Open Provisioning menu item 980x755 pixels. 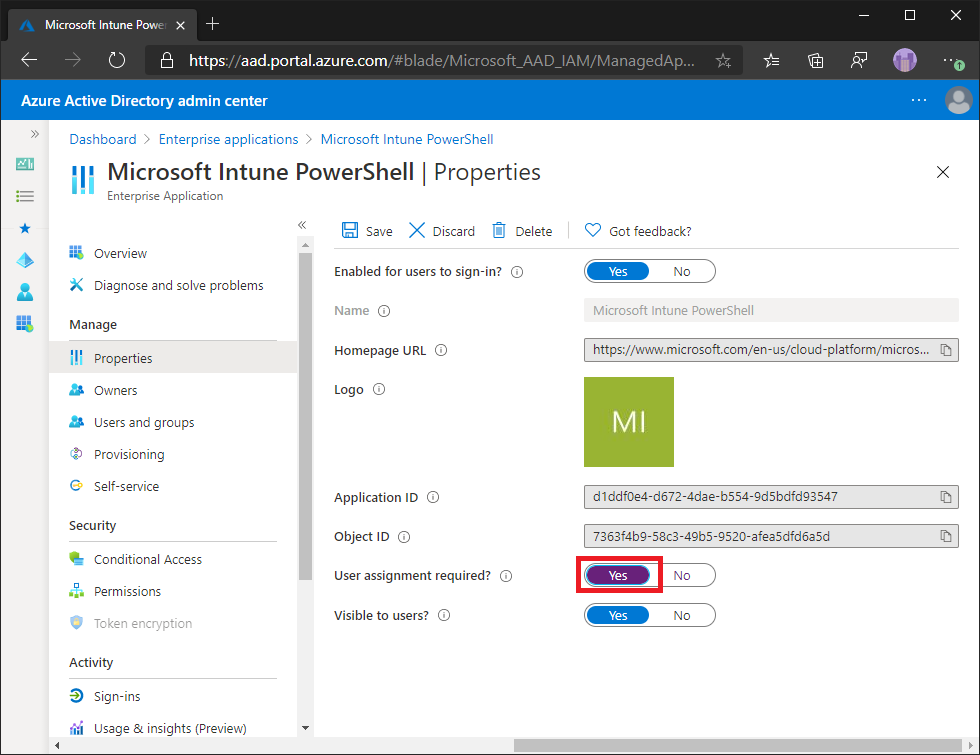(173, 454)
